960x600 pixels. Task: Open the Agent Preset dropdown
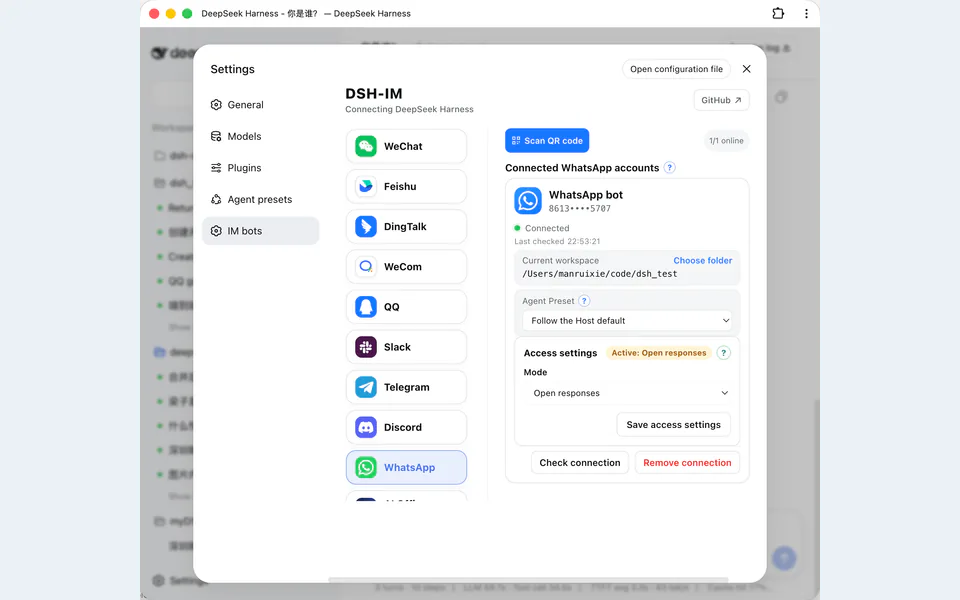click(x=627, y=321)
